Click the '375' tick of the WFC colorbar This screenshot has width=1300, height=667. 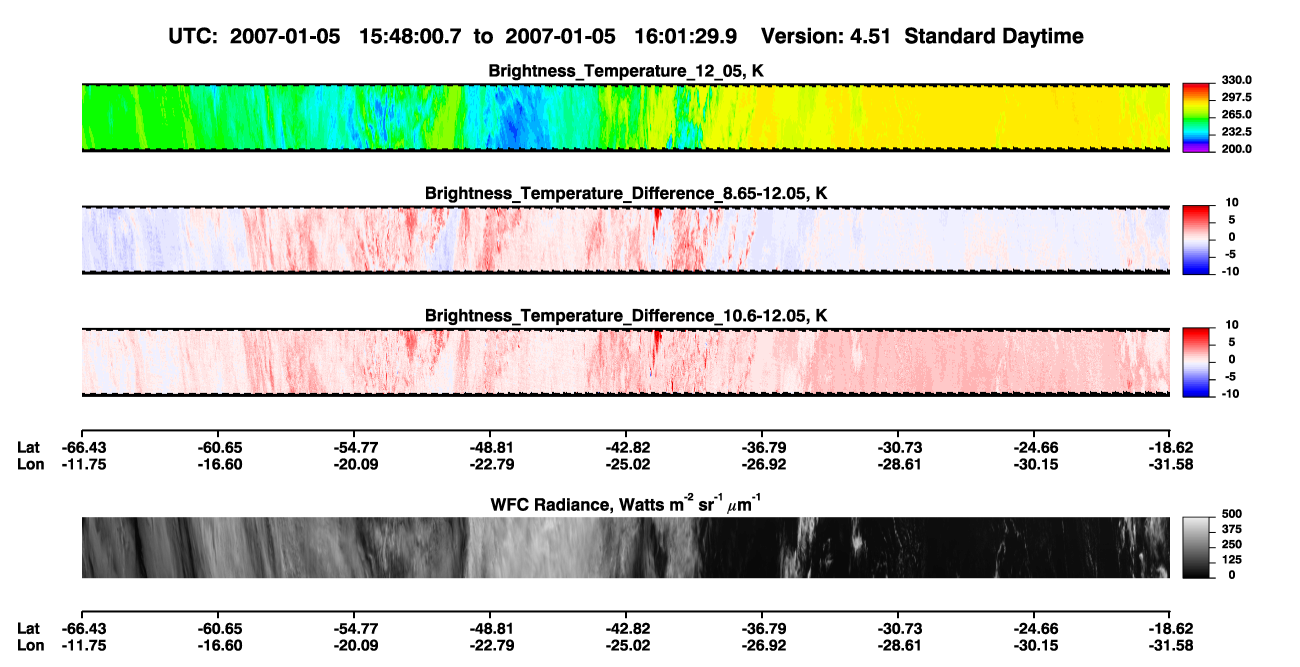1232,529
